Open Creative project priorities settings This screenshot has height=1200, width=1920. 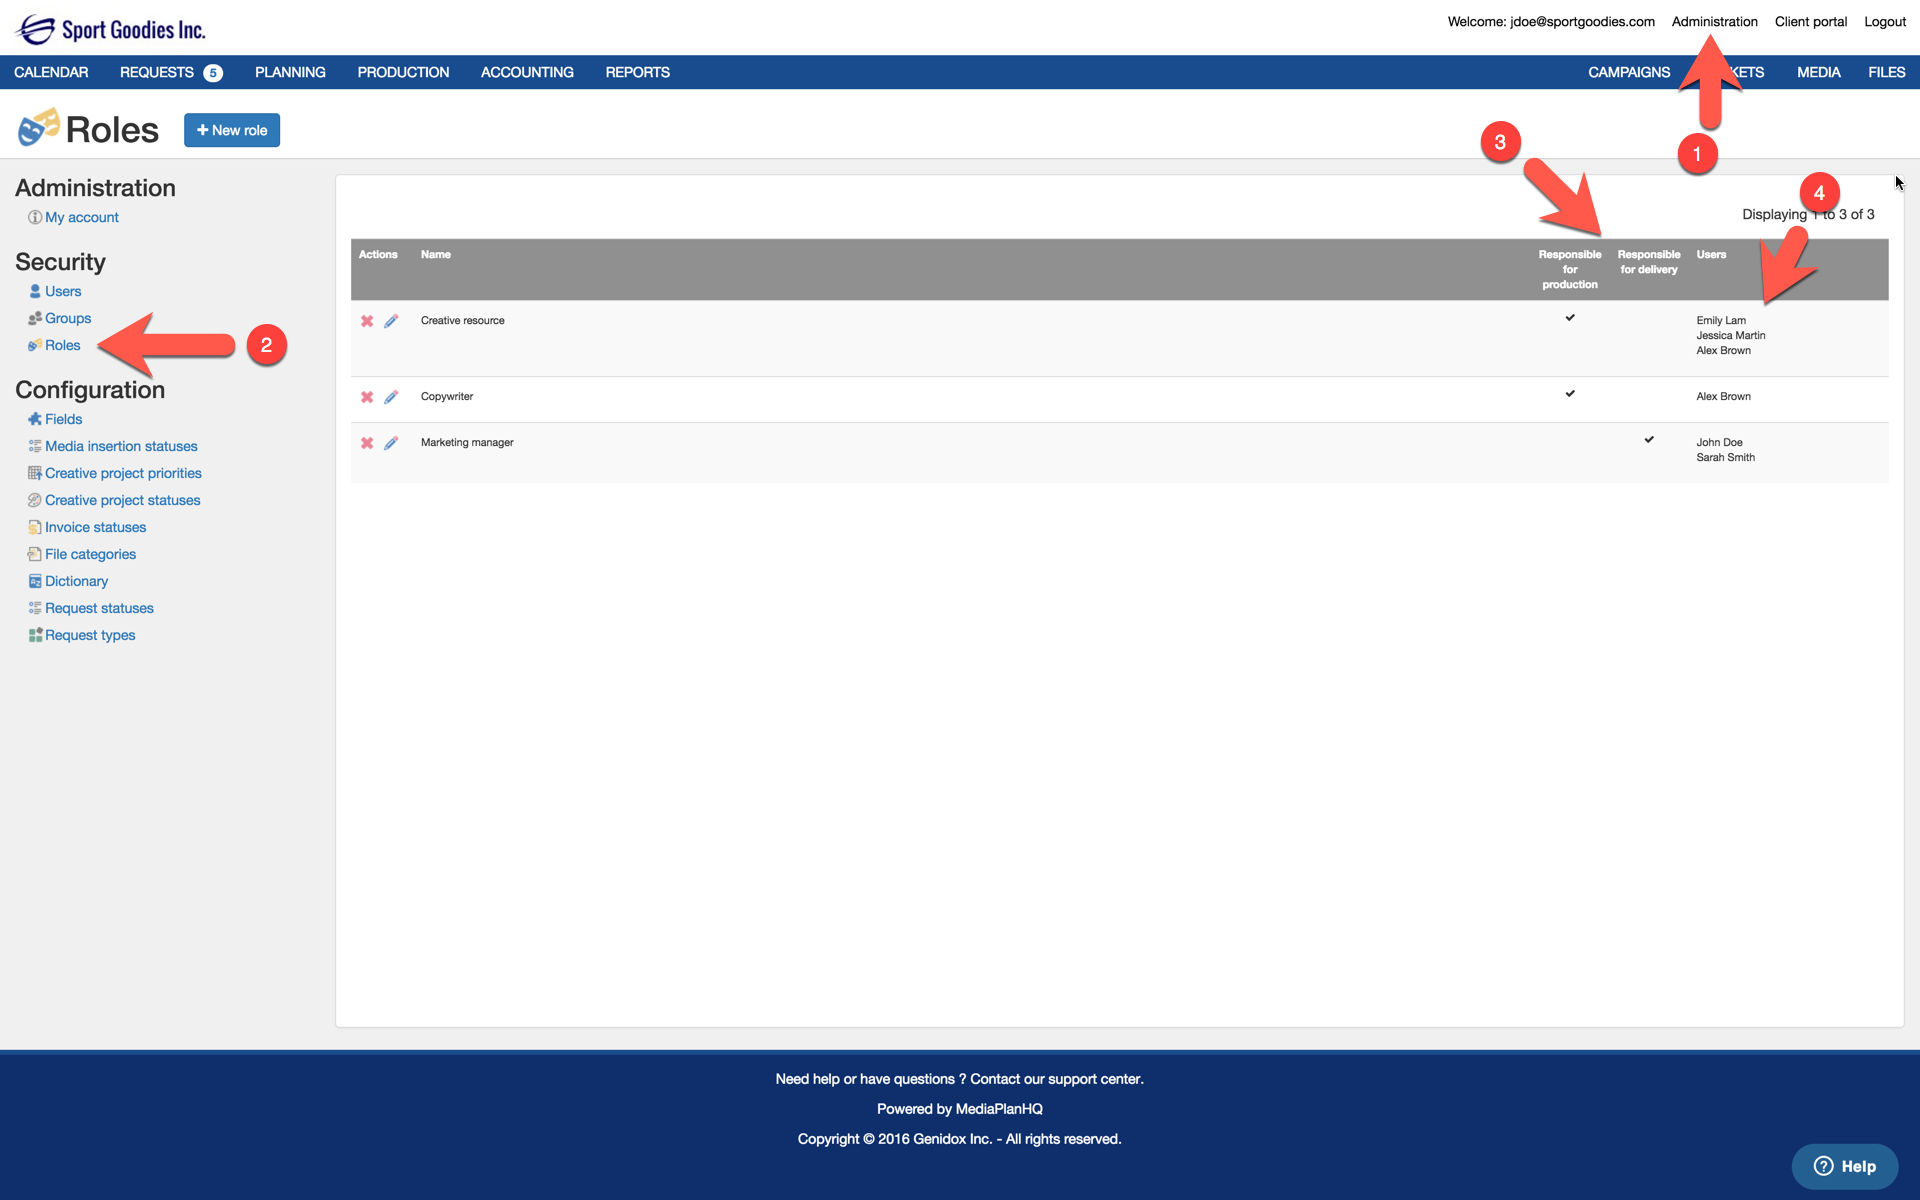pos(123,473)
